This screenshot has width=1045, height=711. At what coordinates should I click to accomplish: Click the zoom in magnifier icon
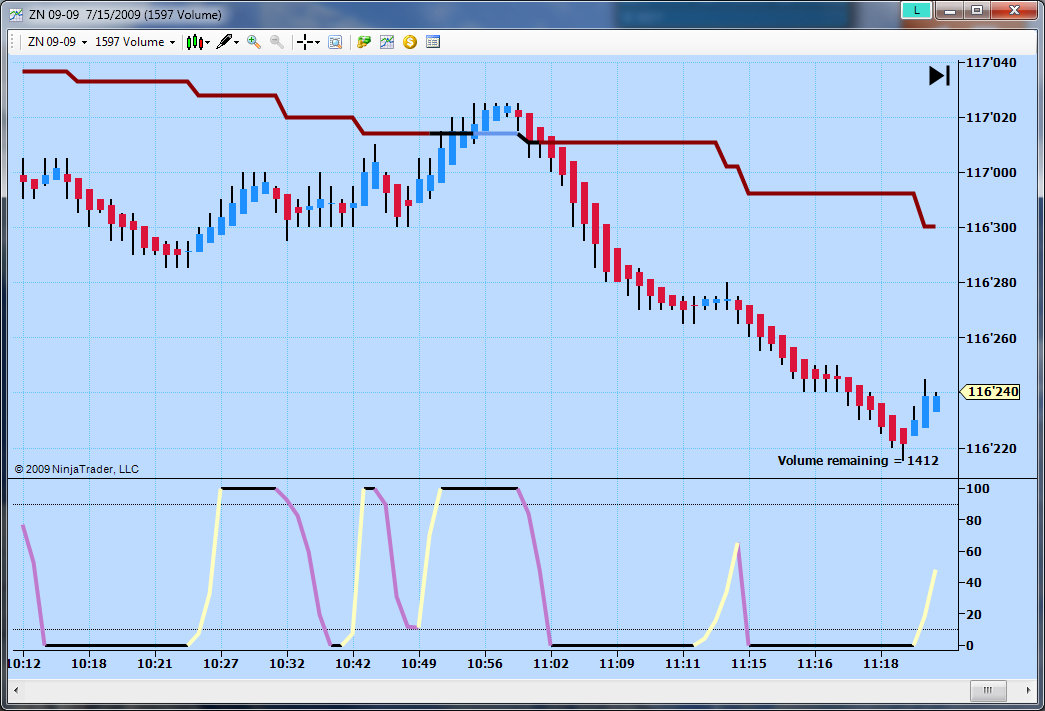click(254, 42)
